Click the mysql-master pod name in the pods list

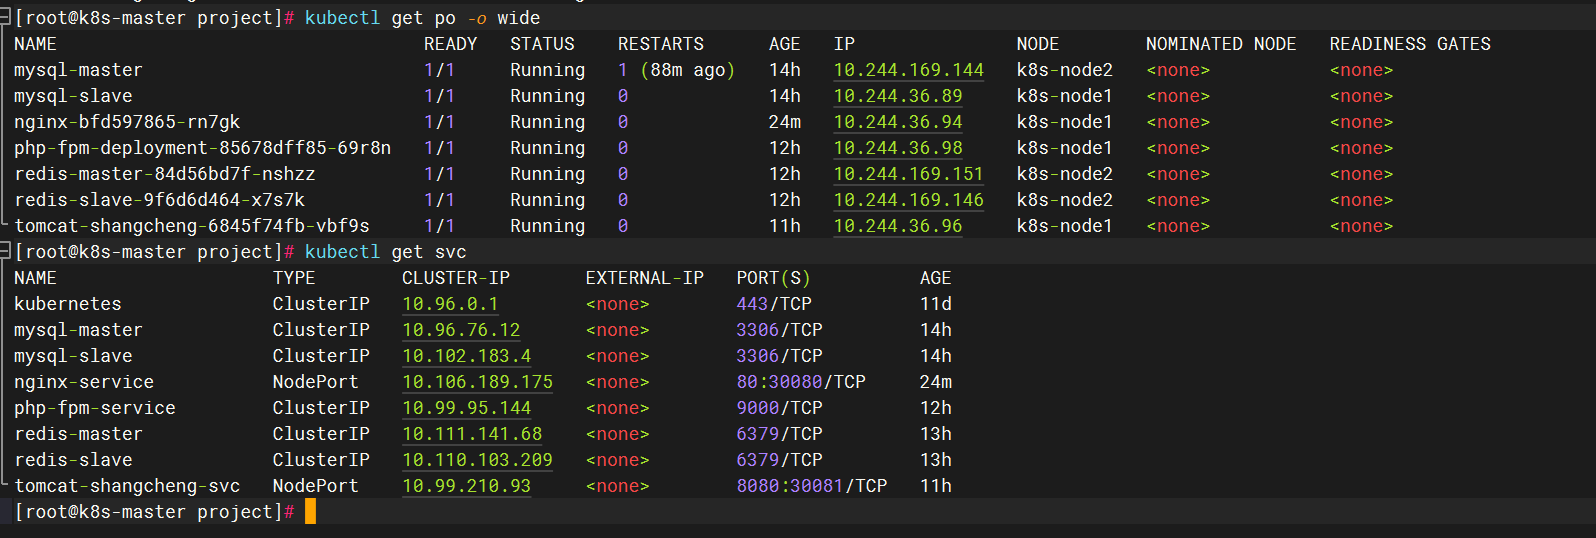(x=78, y=70)
